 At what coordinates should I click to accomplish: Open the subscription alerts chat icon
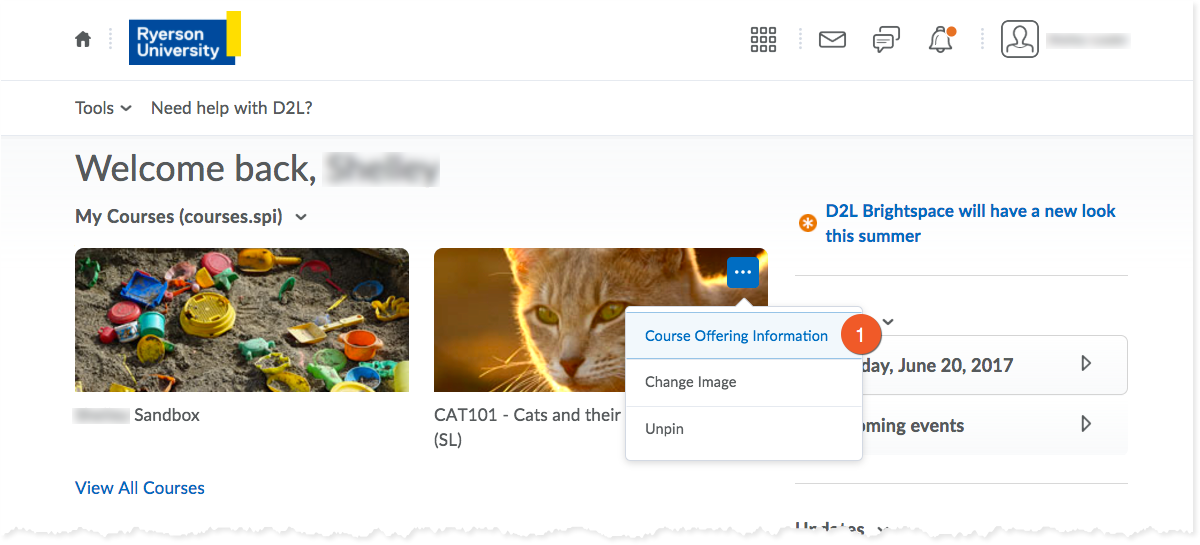point(886,40)
